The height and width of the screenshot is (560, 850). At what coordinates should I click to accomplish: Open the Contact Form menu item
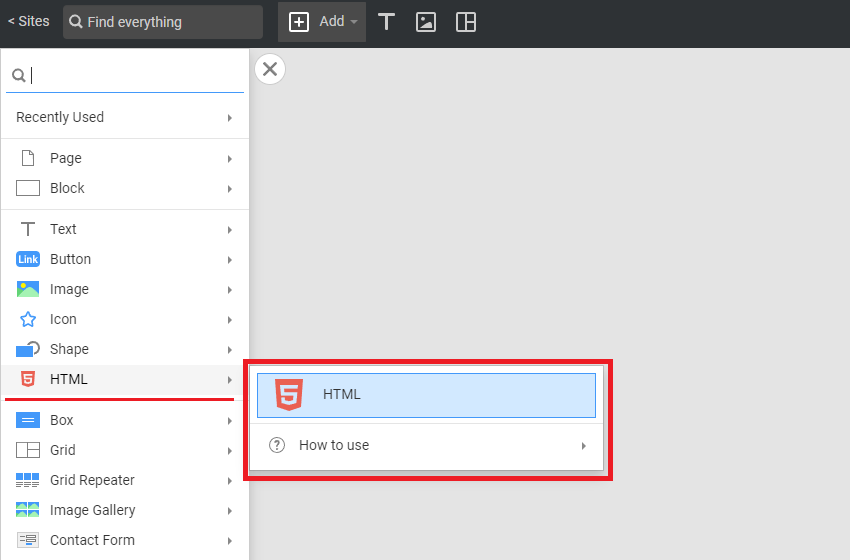point(125,540)
